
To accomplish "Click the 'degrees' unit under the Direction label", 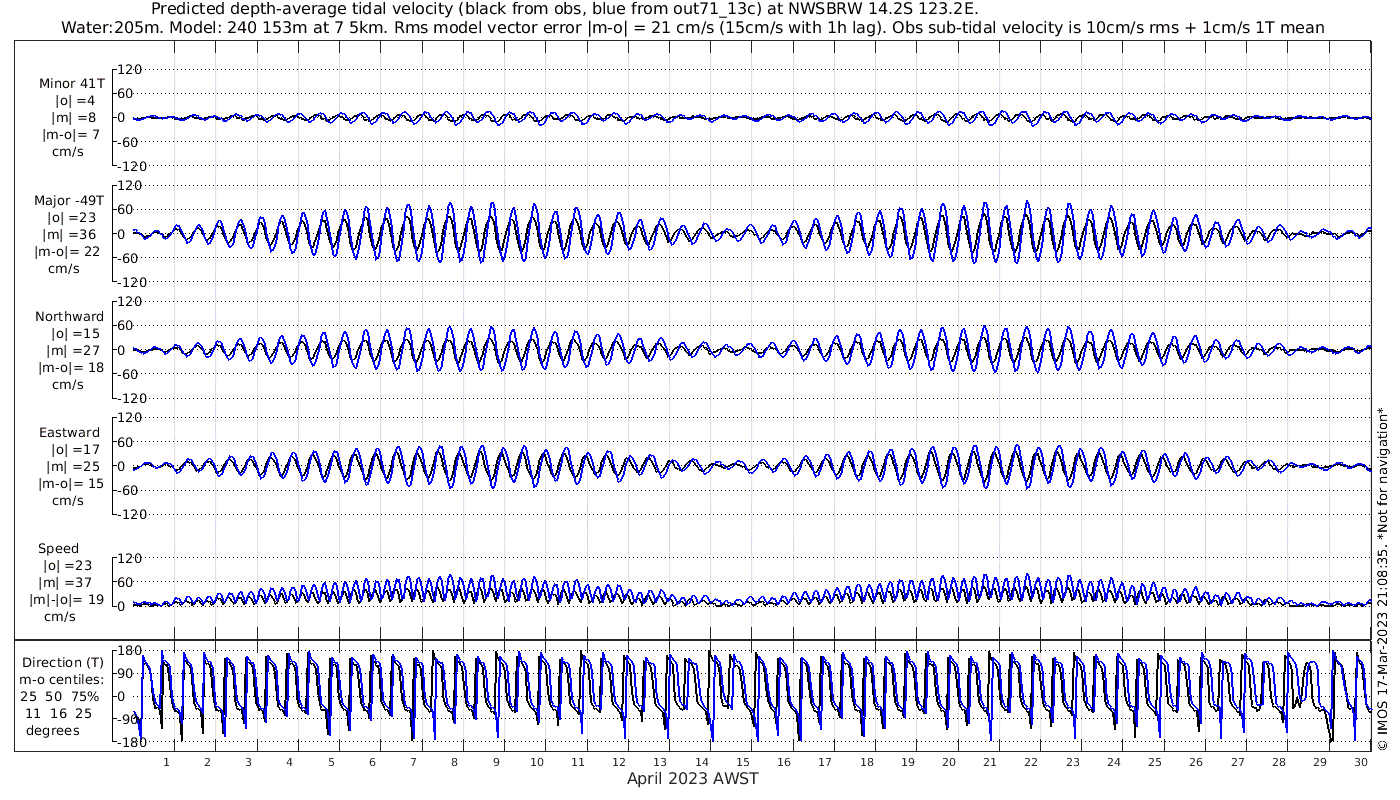I will (x=54, y=731).
